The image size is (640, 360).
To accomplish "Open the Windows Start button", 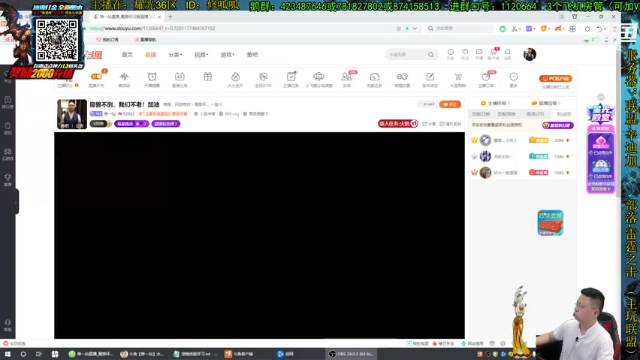I will point(7,354).
